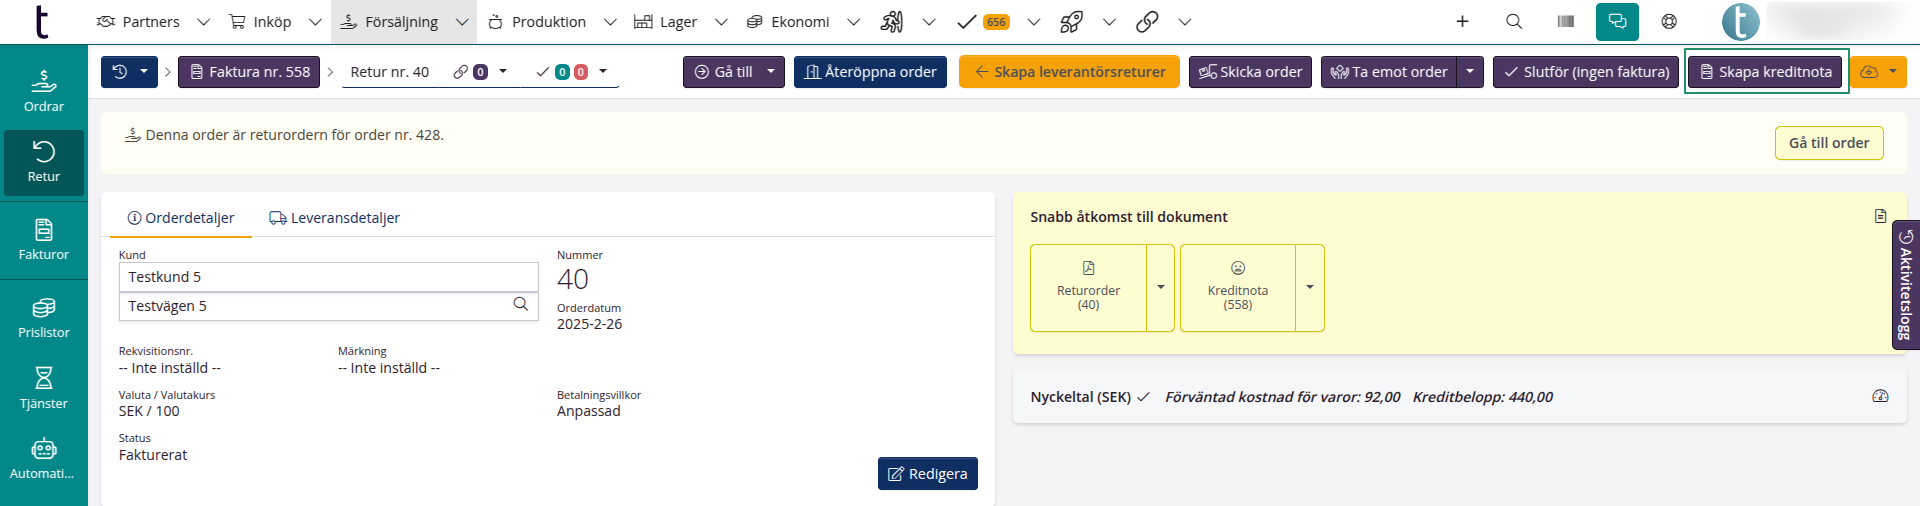Image resolution: width=1920 pixels, height=506 pixels.
Task: Click the search icon in address field
Action: point(520,305)
